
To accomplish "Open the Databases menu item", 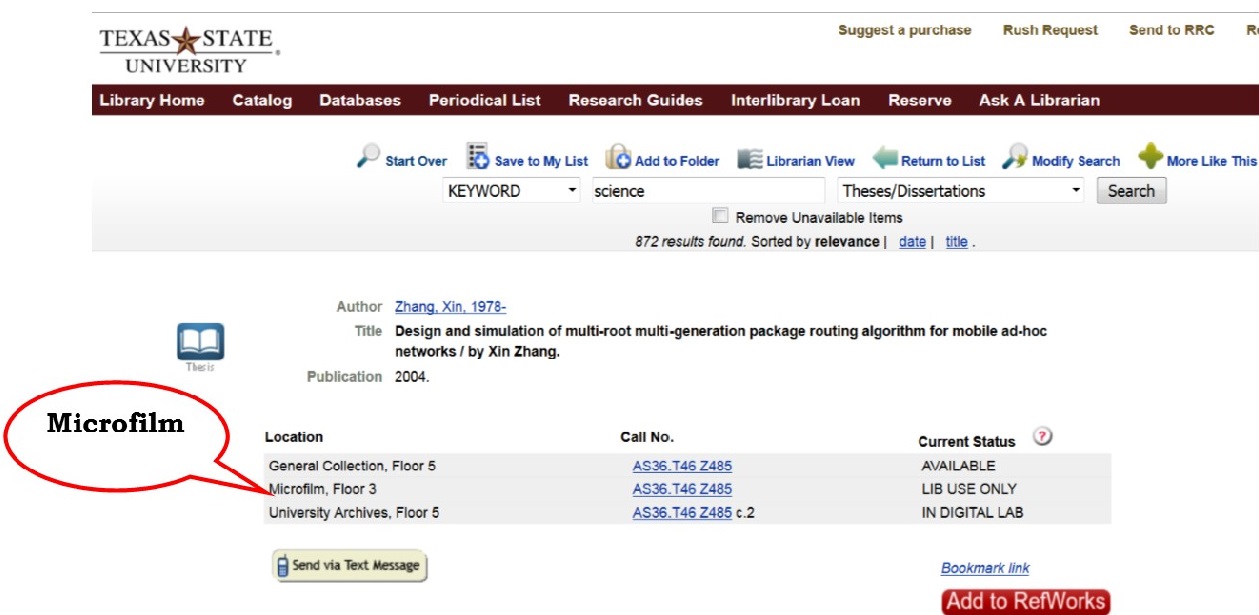I will tap(360, 100).
